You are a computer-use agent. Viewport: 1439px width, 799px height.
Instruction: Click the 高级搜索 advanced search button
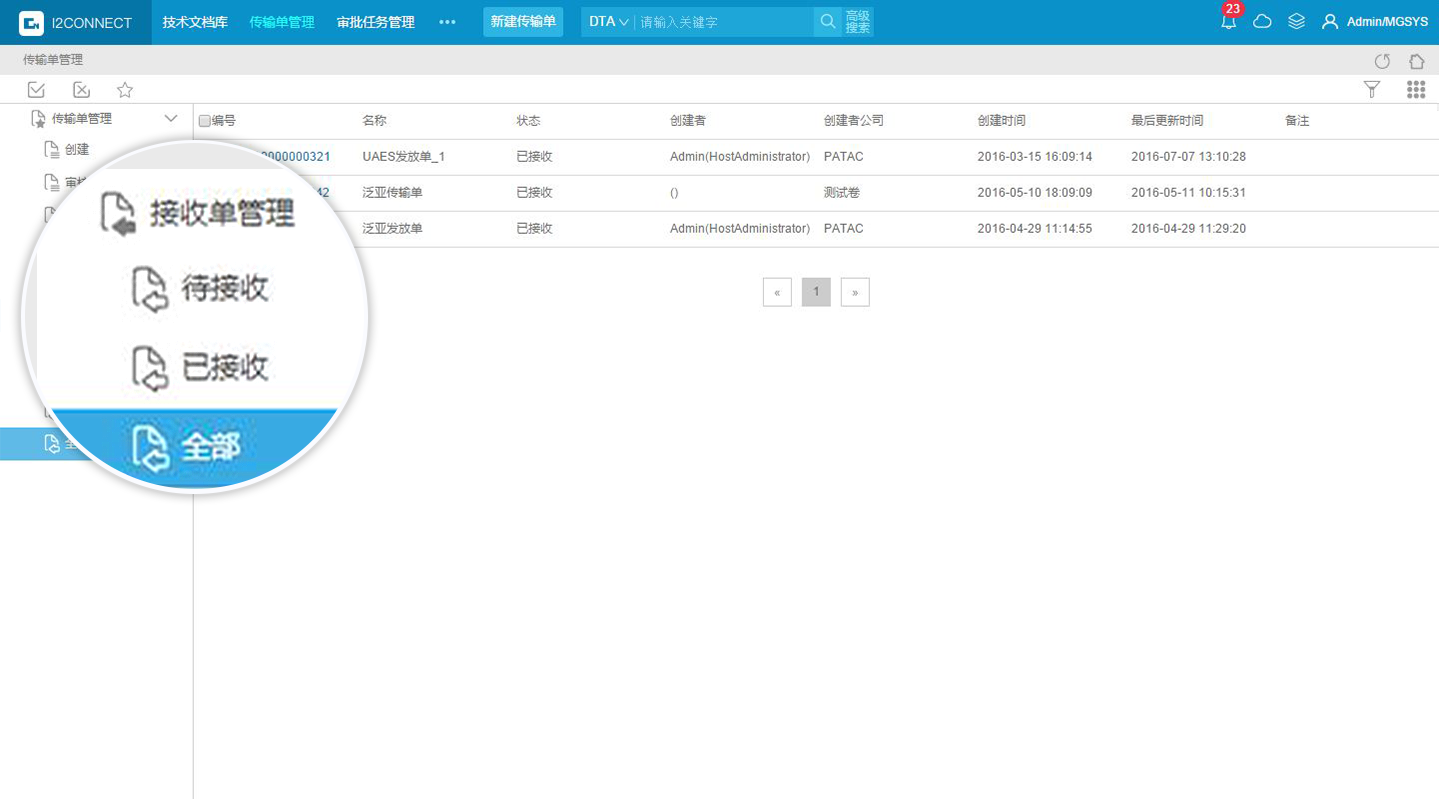pyautogui.click(x=857, y=22)
